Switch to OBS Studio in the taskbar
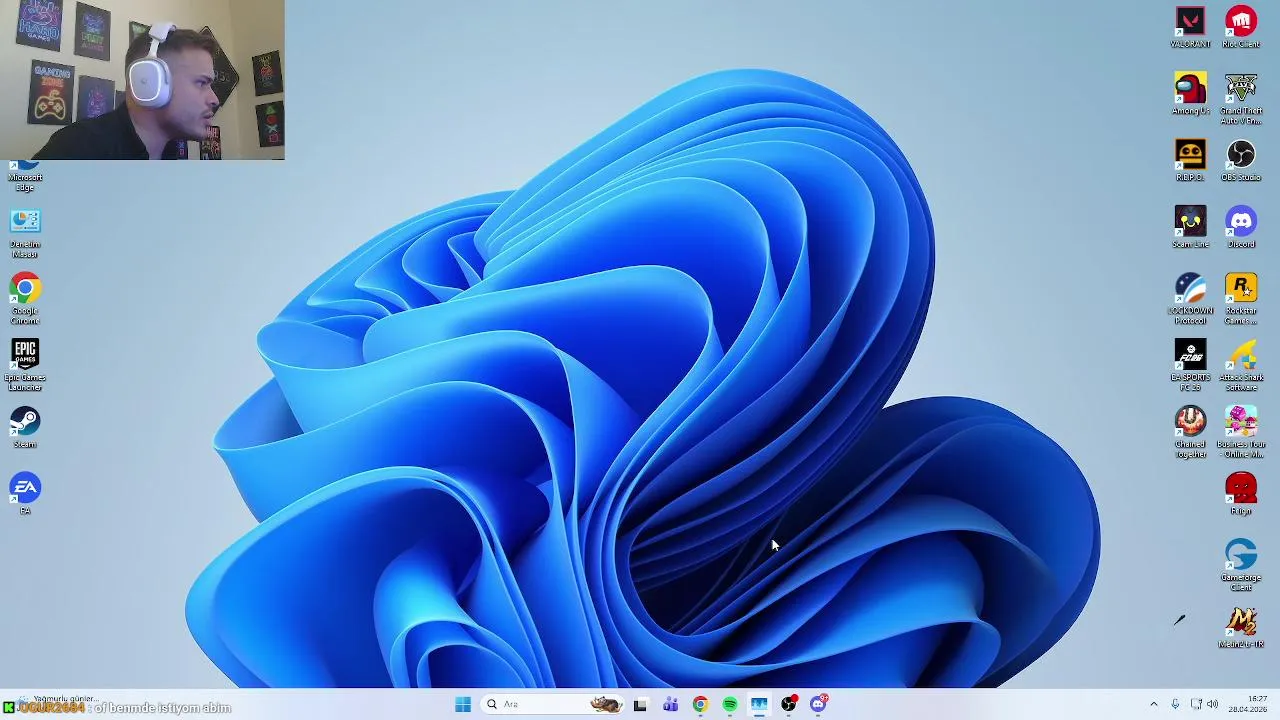Viewport: 1280px width, 720px height. (789, 705)
